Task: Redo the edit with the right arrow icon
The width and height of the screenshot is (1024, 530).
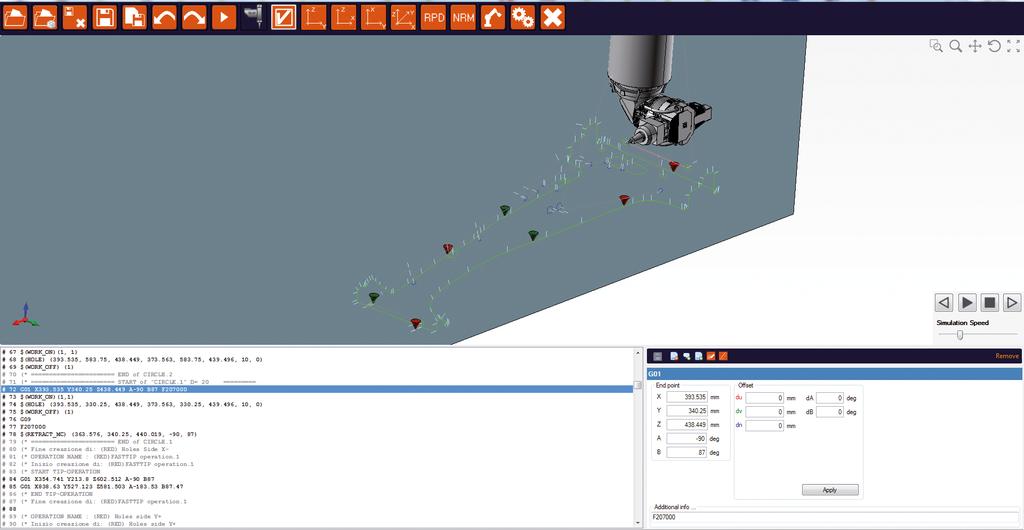Action: (x=194, y=18)
